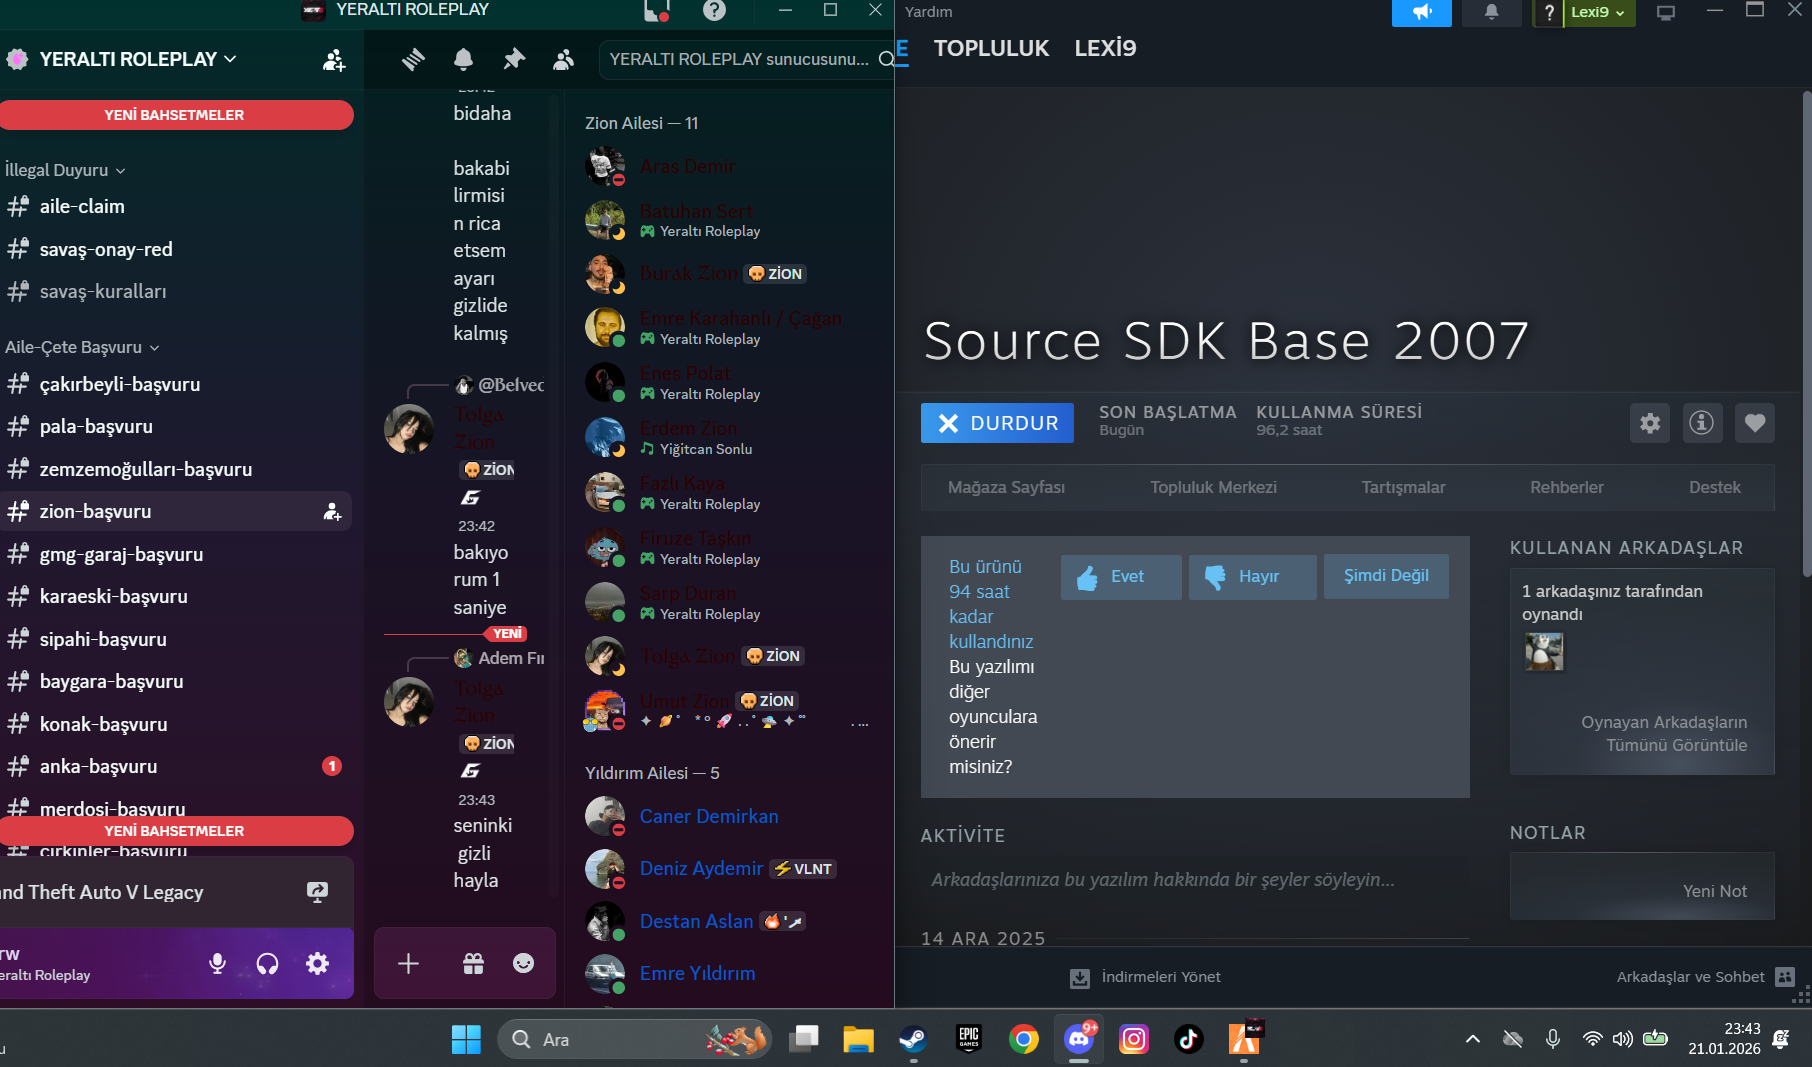This screenshot has width=1812, height=1067.
Task: Open the emoji picker in Discord
Action: 523,963
